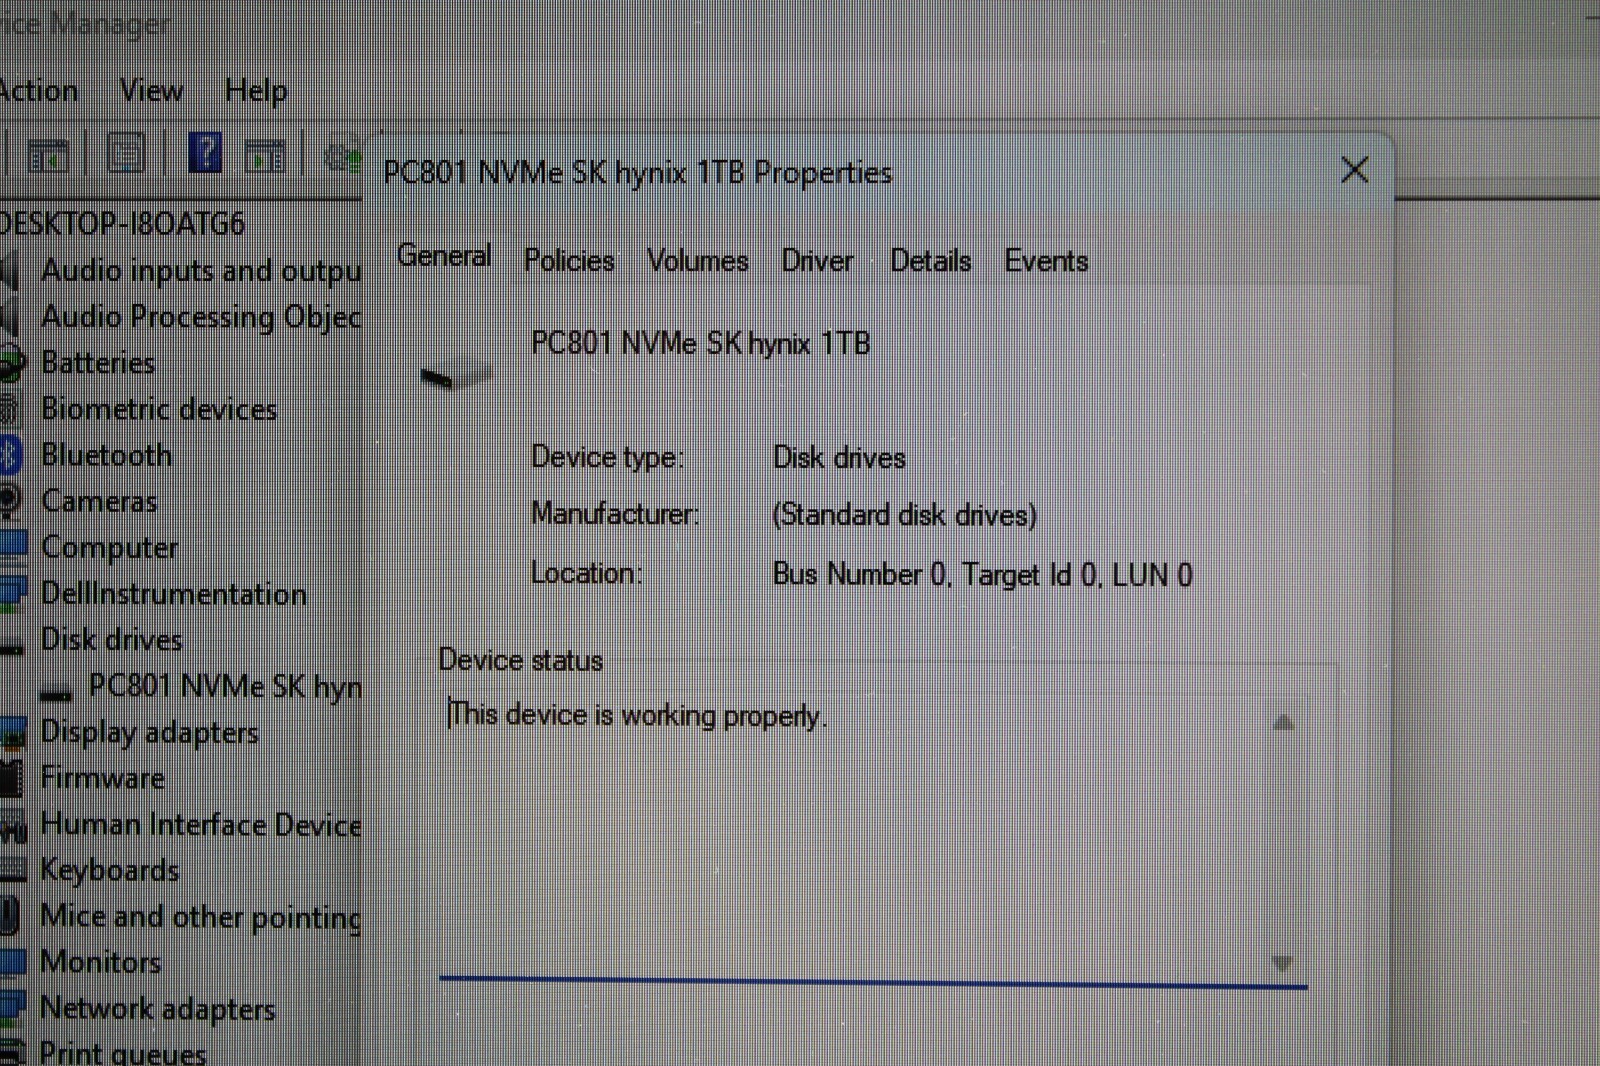Select the Monitors category
This screenshot has height=1066, width=1600.
click(x=100, y=963)
